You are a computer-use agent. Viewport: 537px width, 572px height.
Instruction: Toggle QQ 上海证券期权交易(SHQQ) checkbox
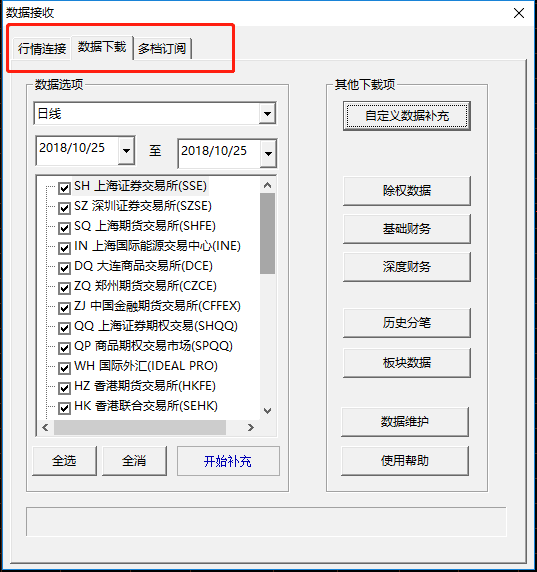[x=64, y=328]
